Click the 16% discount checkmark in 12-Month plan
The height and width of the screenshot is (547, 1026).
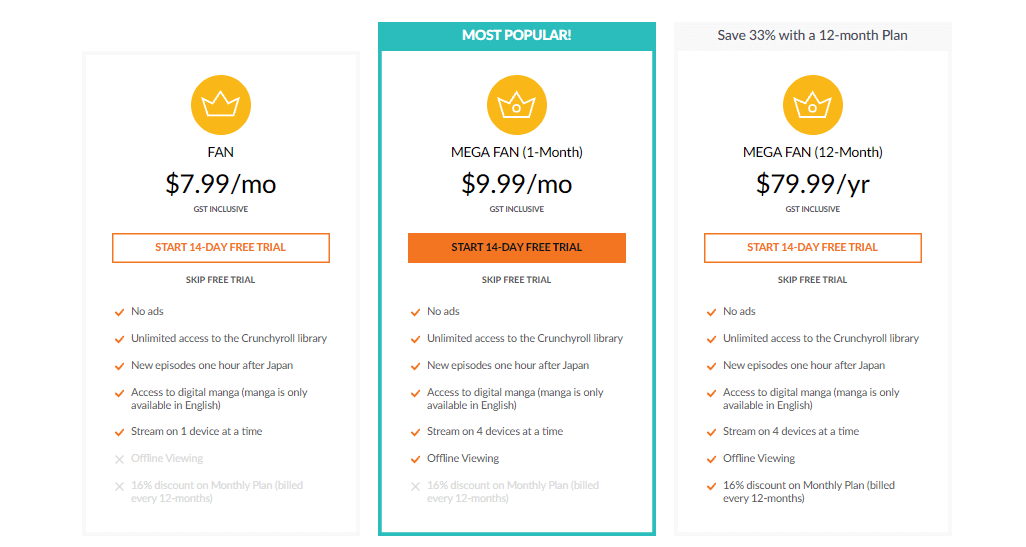click(711, 486)
